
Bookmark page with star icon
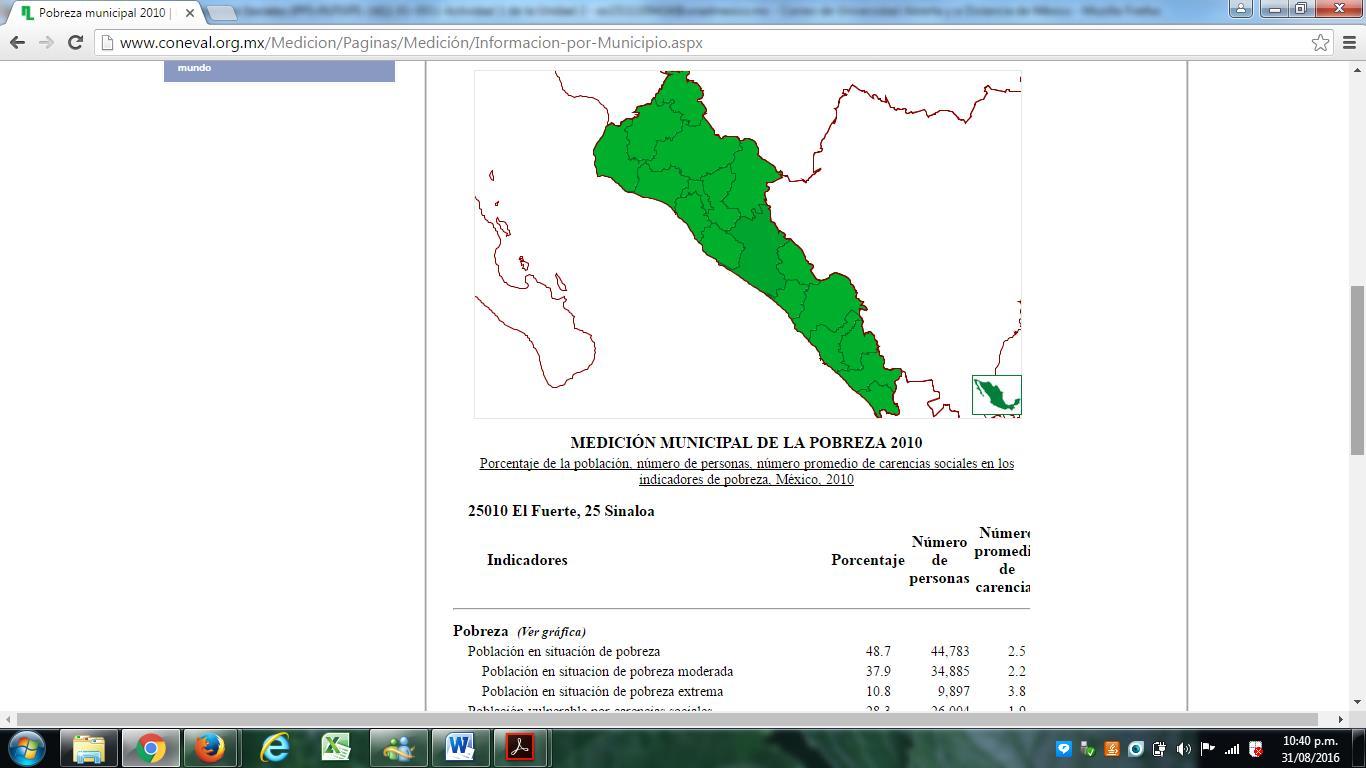1320,43
